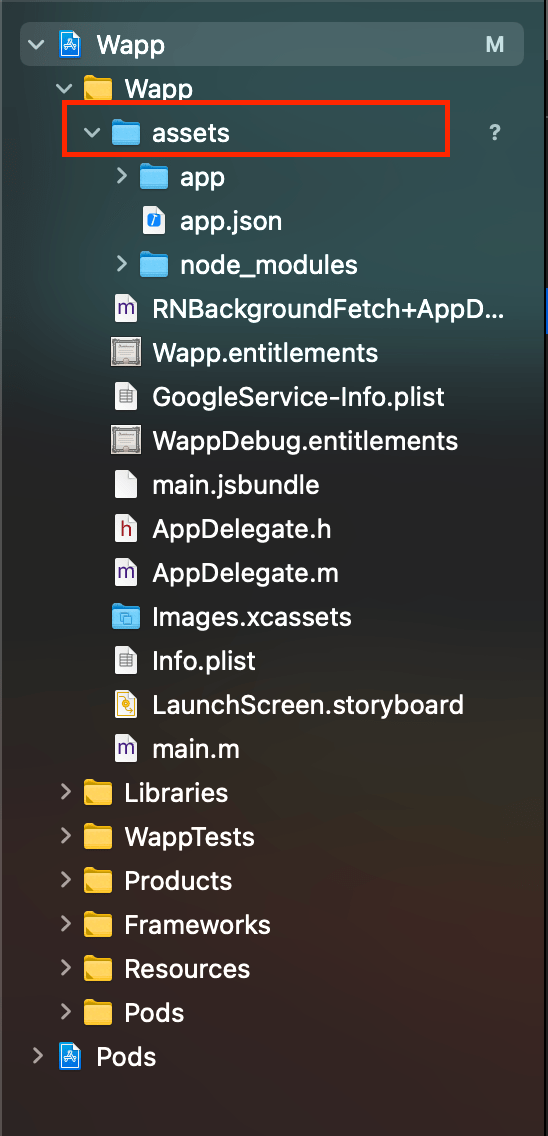Click the blue assets folder icon
Screen dimensions: 548x1136
click(x=125, y=133)
